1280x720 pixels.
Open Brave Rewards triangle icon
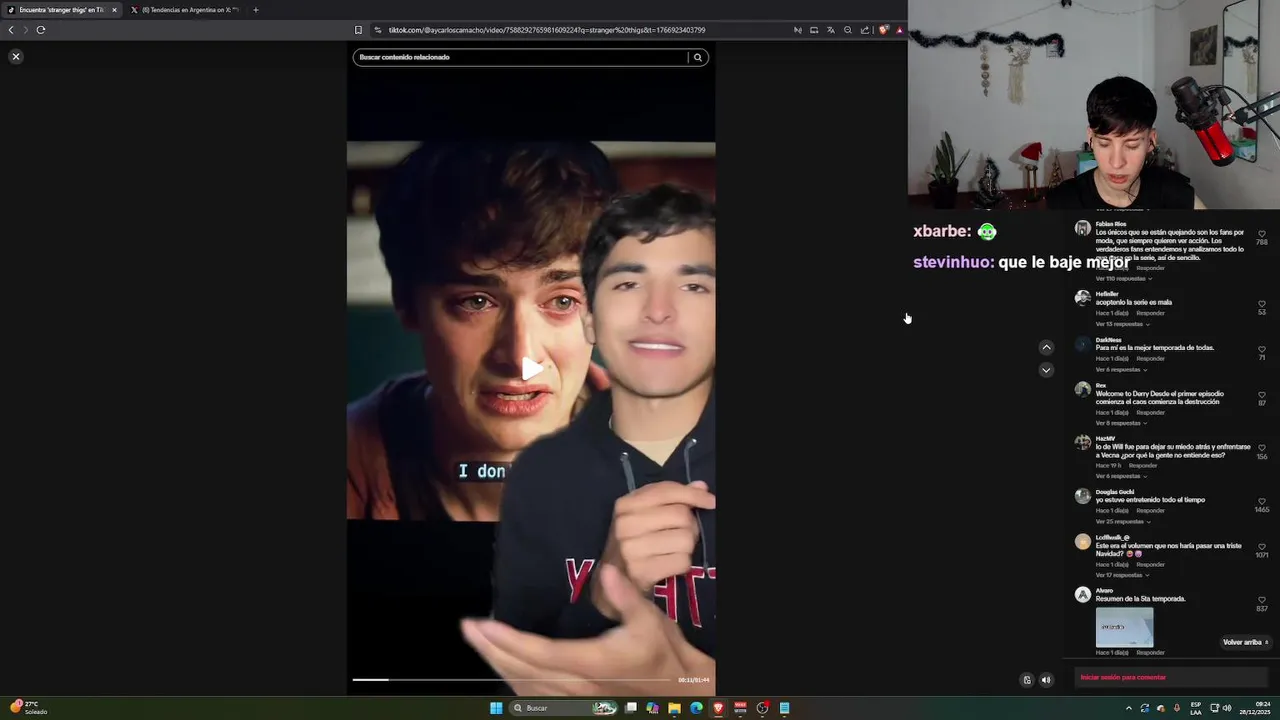[x=899, y=30]
